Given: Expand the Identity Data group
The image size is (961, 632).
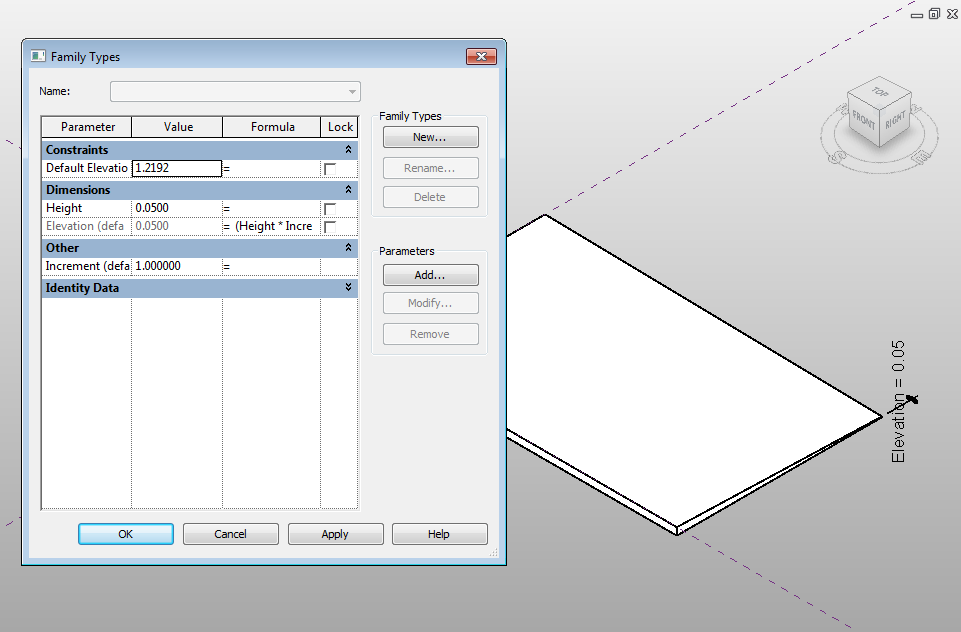Looking at the screenshot, I should pyautogui.click(x=348, y=287).
